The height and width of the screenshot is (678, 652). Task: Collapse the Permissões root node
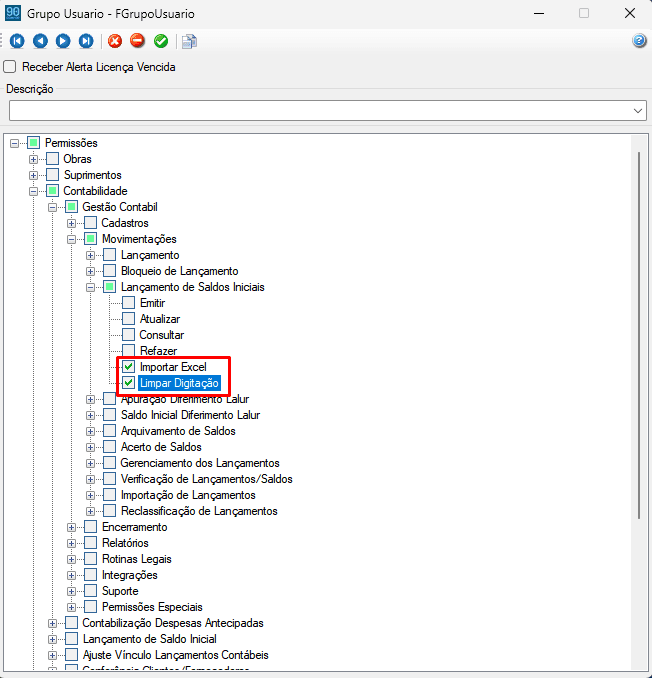15,143
